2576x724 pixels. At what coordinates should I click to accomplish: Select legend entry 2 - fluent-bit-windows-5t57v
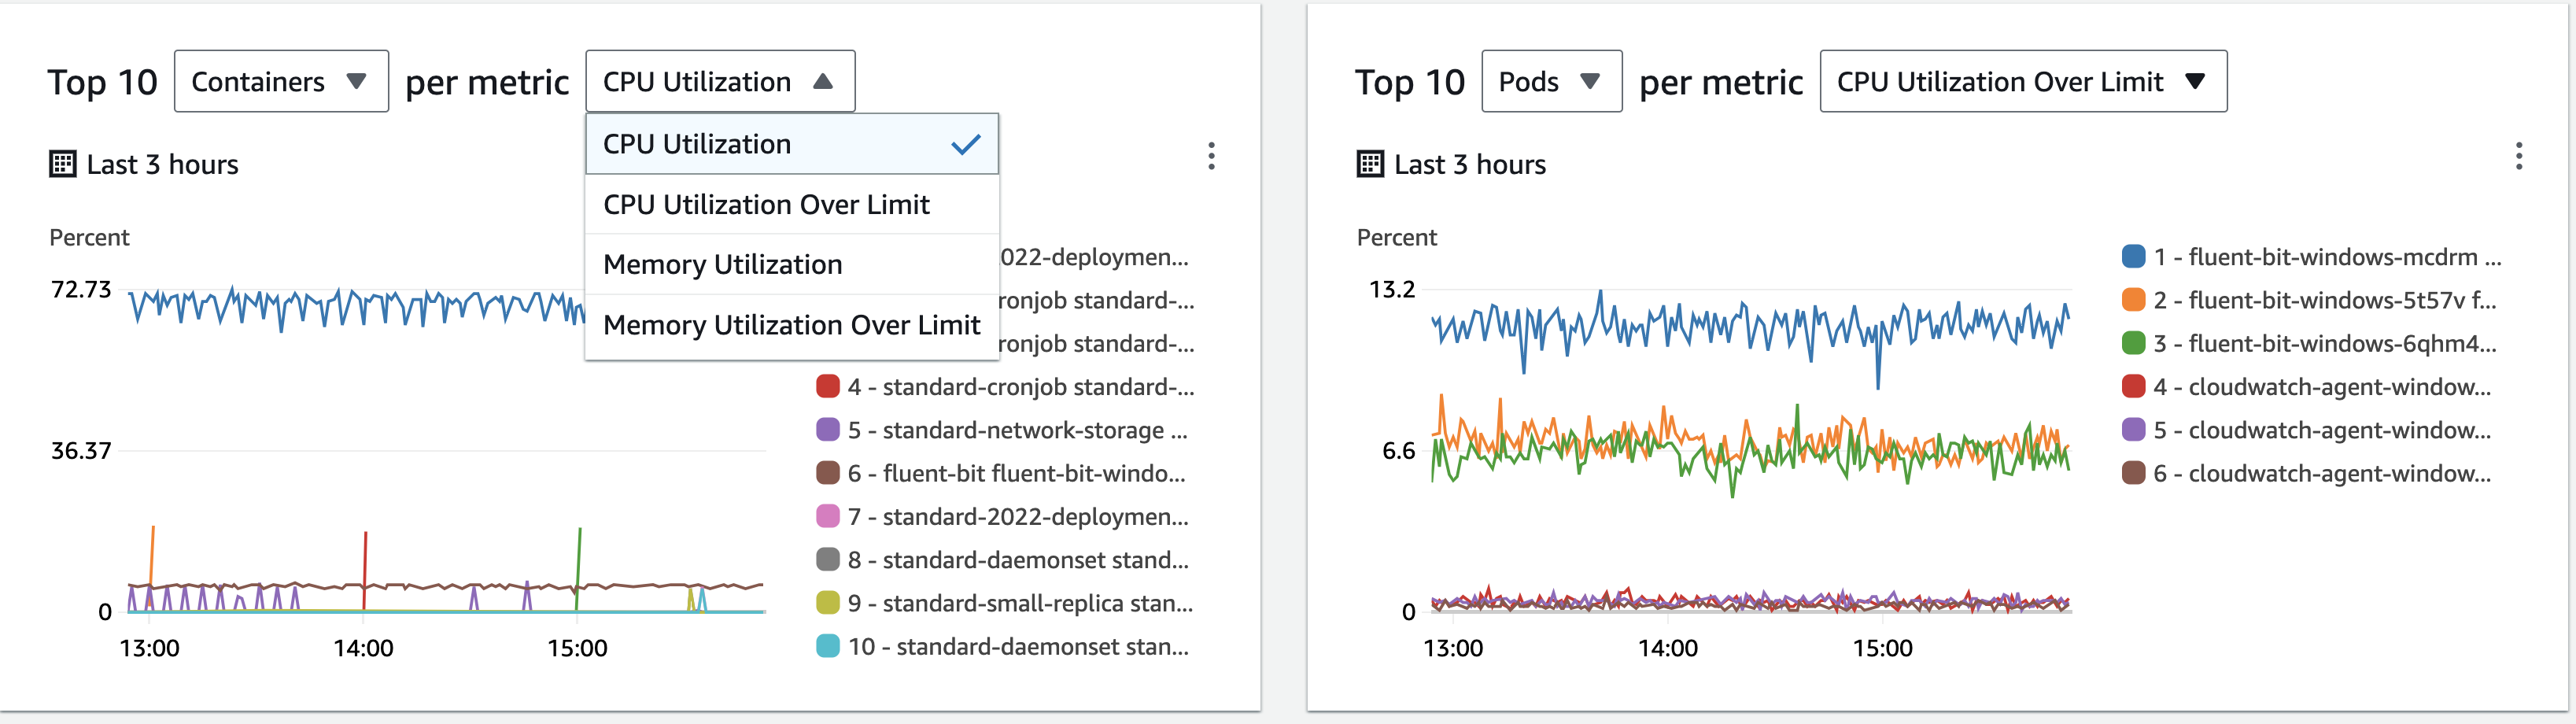click(2325, 299)
